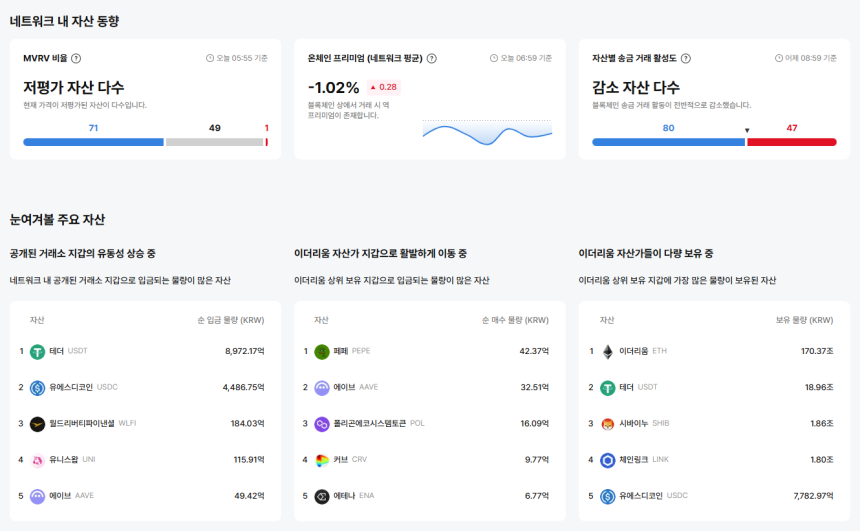The image size is (860, 531).
Task: Click the 42.37억 net purchase value
Action: click(x=534, y=351)
